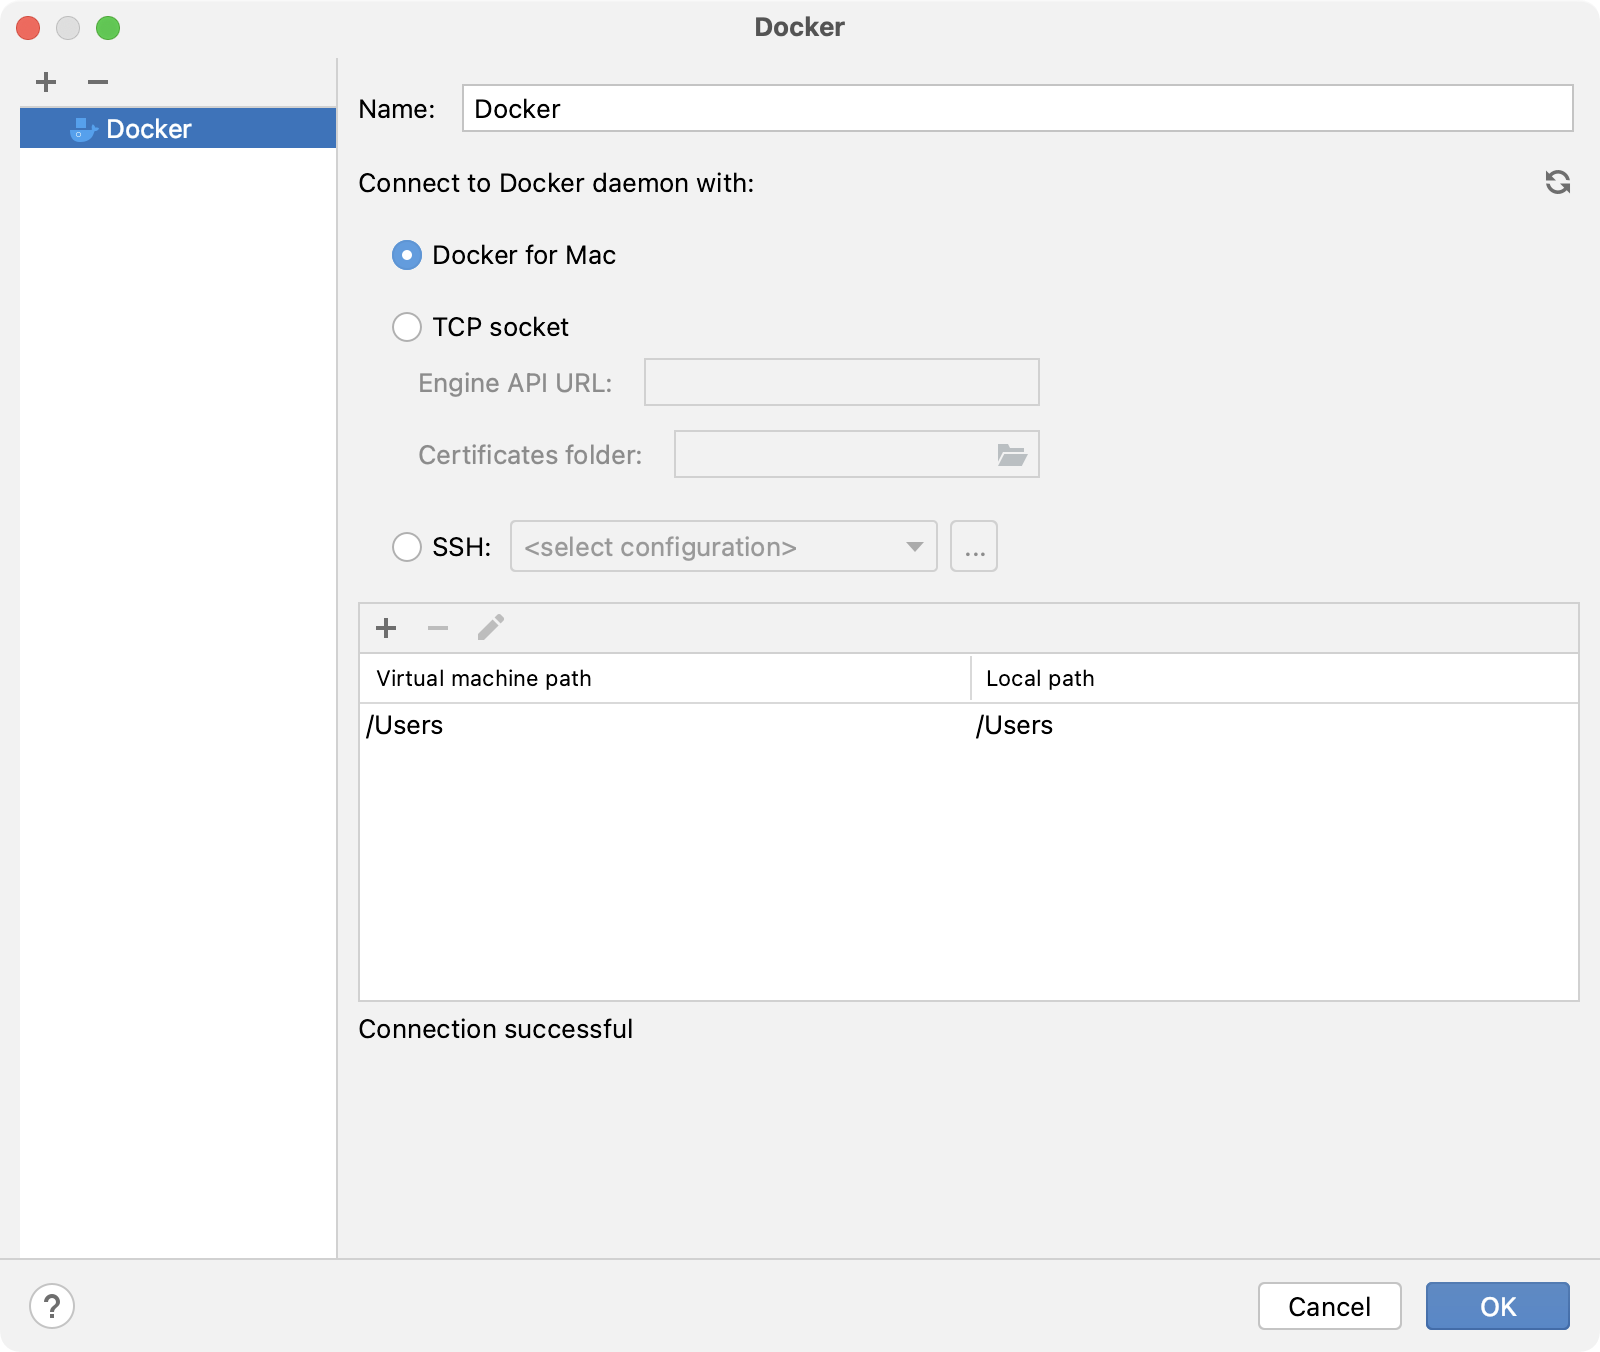
Task: Expand the SSH configuration list arrow
Action: tap(913, 547)
